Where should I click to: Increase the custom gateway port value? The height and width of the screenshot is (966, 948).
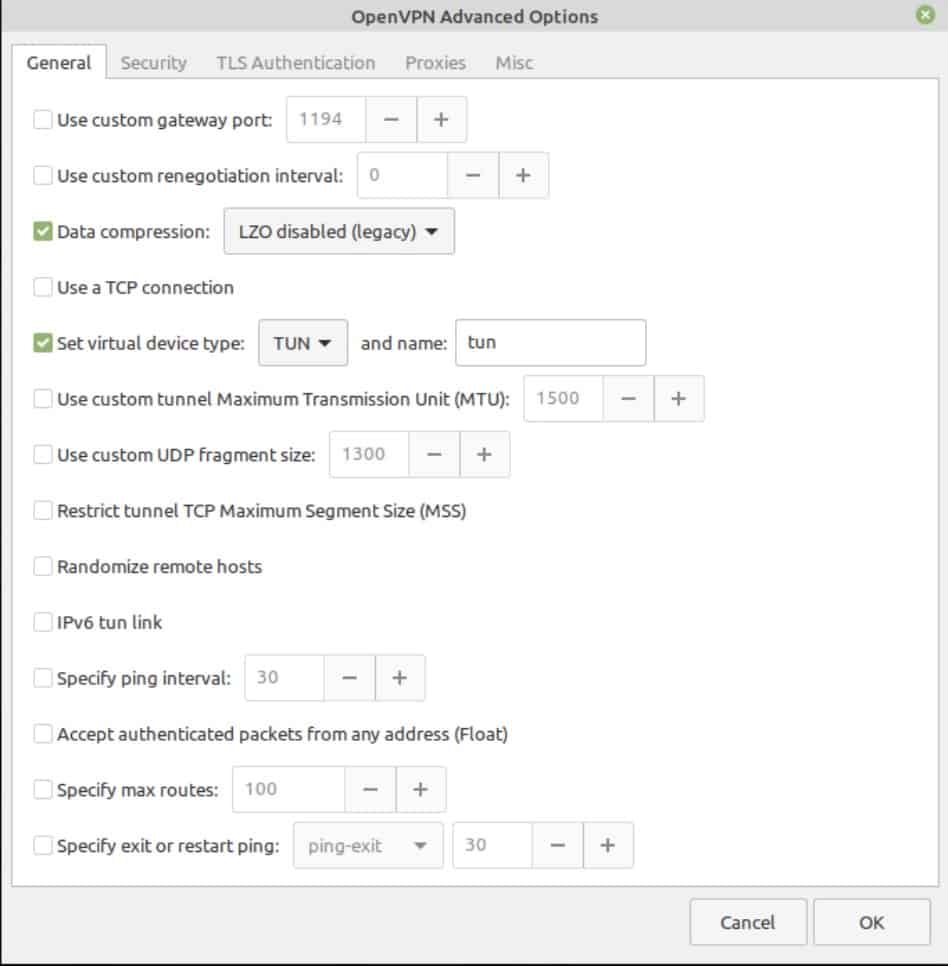441,120
